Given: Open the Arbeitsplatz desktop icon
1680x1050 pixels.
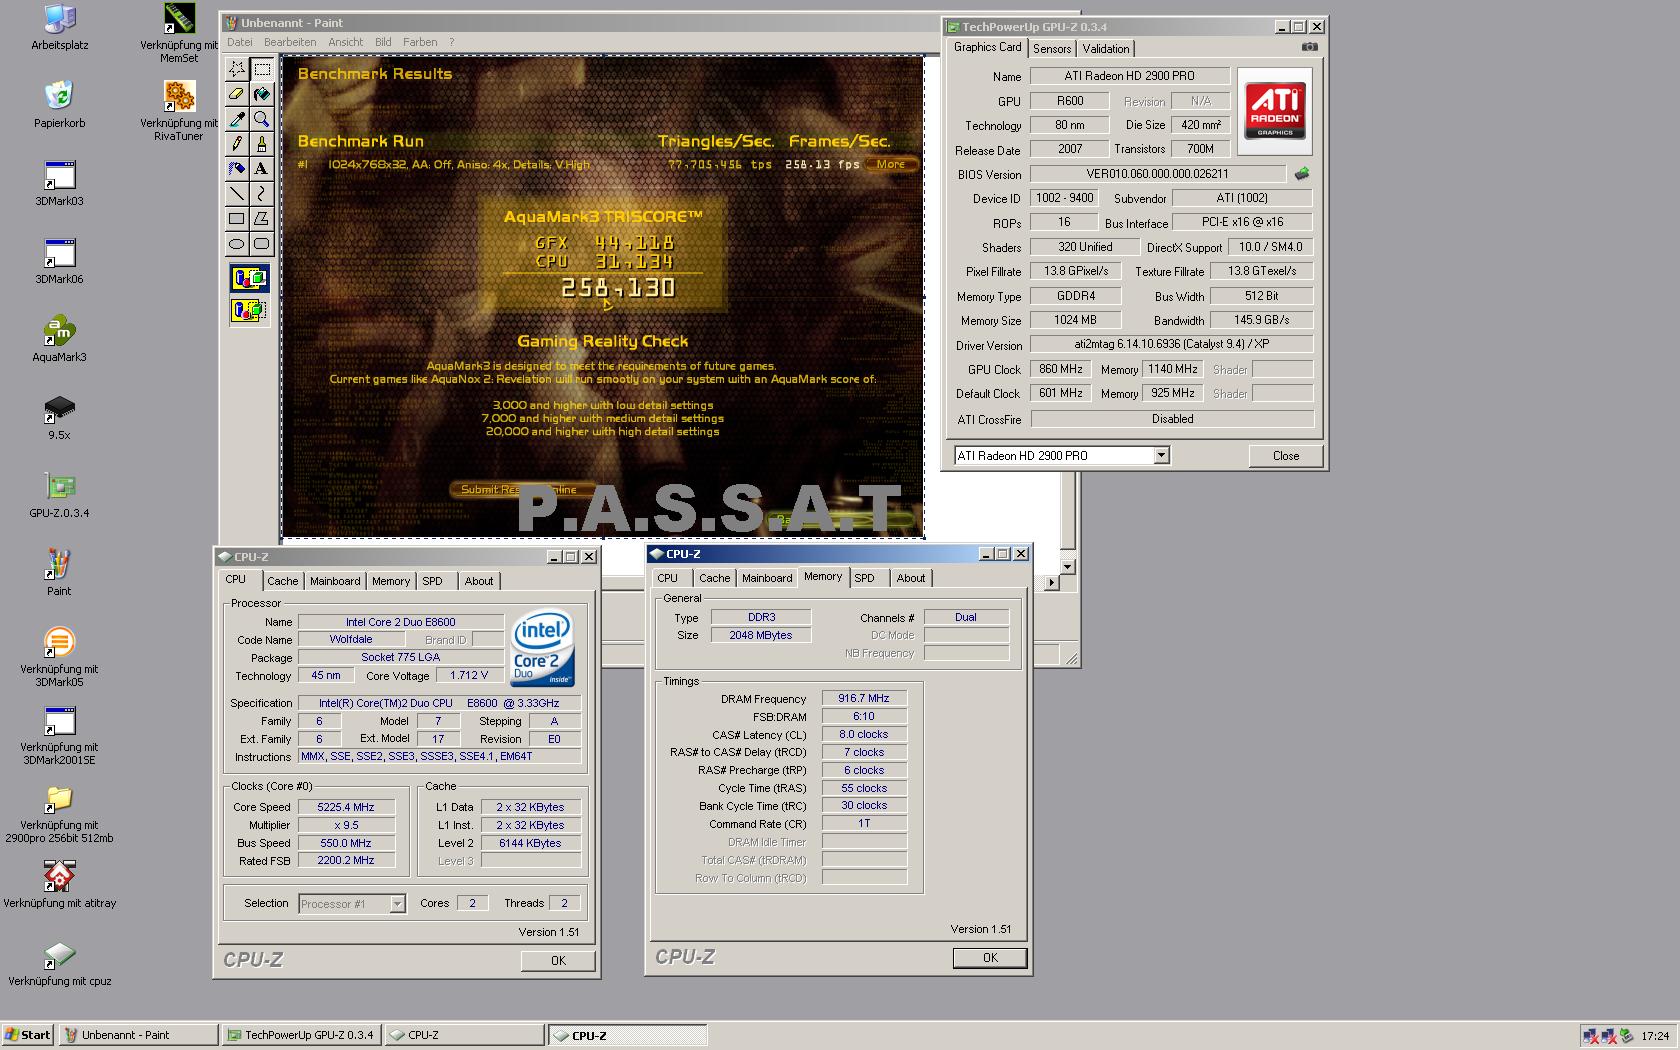Looking at the screenshot, I should (x=59, y=27).
